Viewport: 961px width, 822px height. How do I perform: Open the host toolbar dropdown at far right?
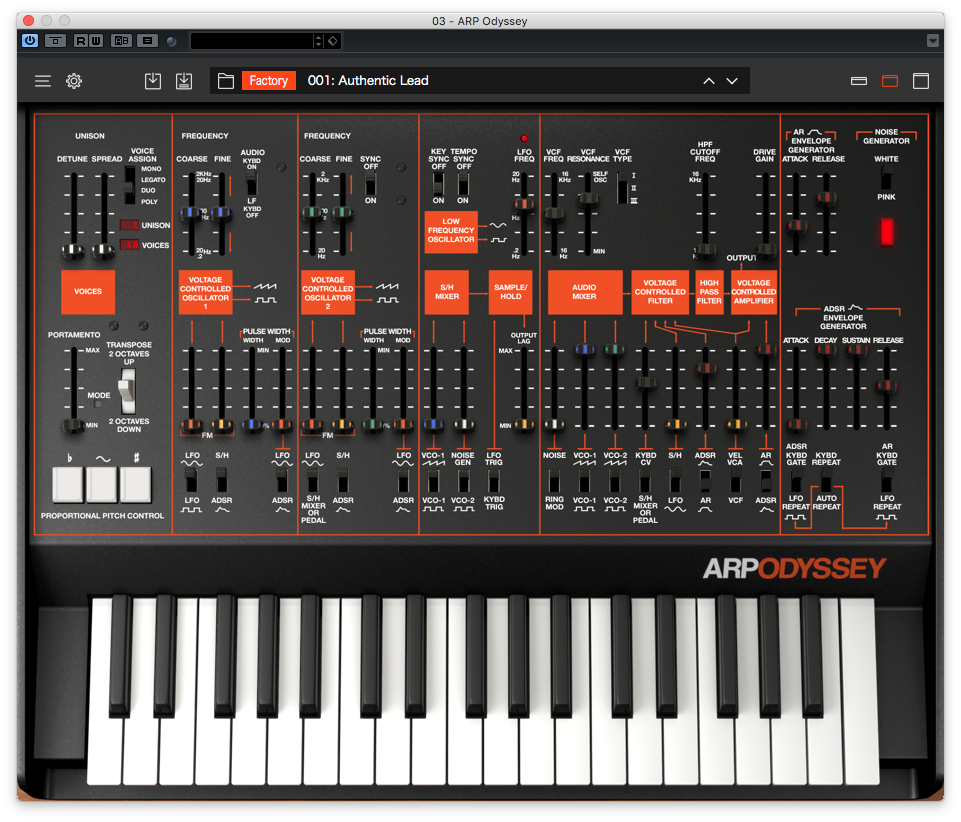coord(933,41)
